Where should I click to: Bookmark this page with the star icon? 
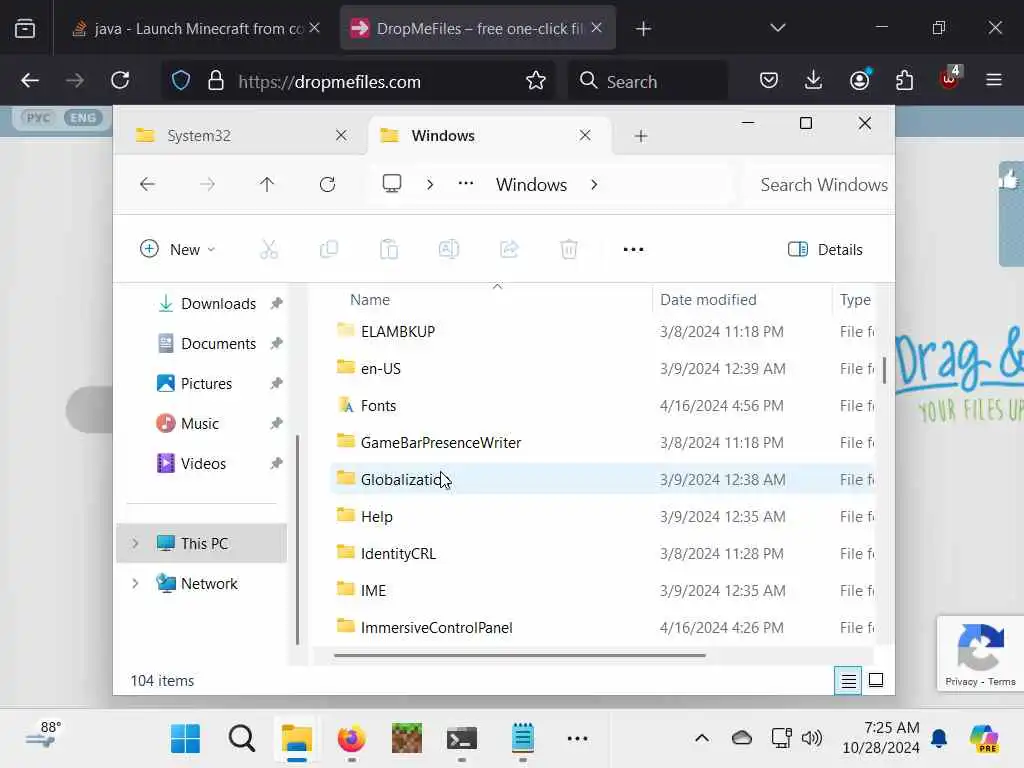click(536, 80)
